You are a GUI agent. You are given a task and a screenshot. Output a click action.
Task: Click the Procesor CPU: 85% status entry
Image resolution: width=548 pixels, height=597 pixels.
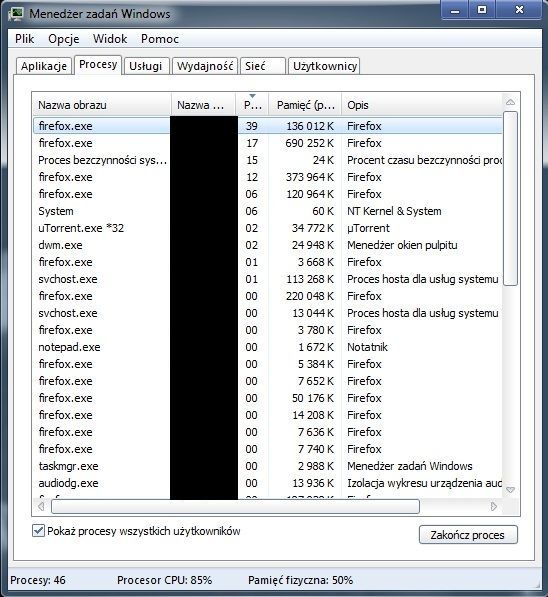tap(165, 580)
